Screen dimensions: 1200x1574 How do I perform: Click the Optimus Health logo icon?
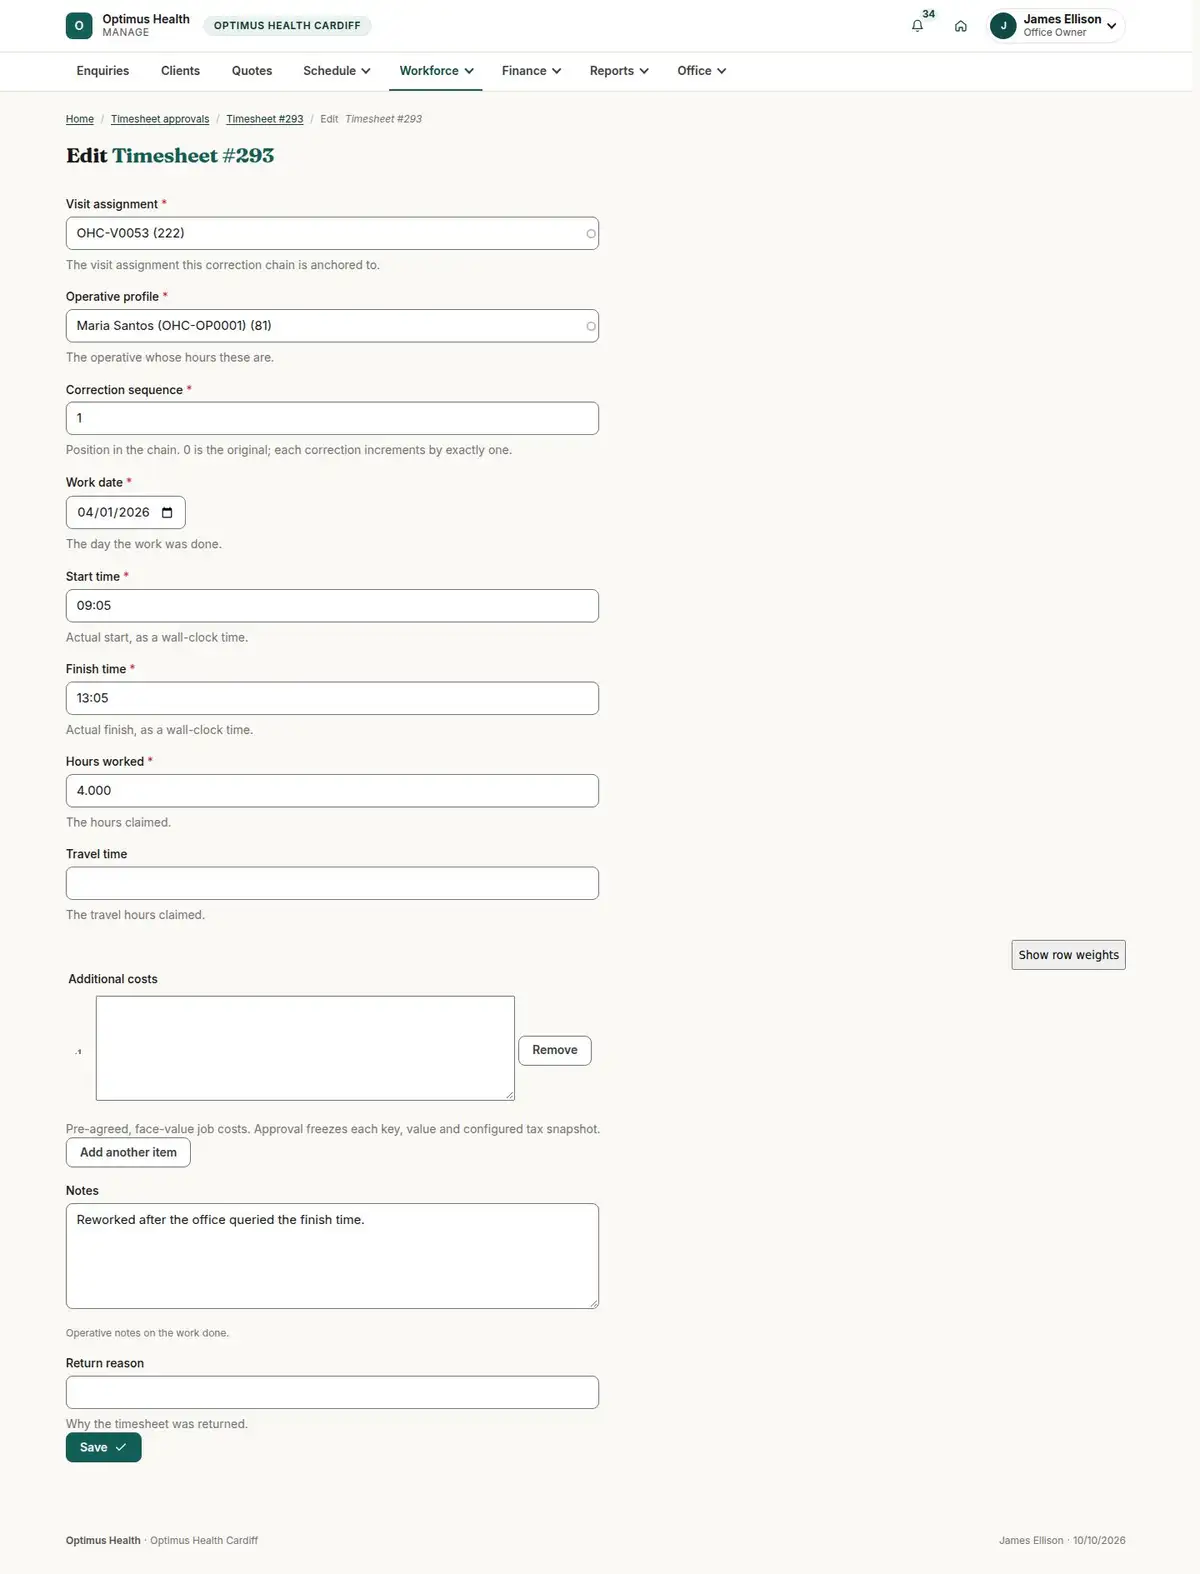(79, 26)
